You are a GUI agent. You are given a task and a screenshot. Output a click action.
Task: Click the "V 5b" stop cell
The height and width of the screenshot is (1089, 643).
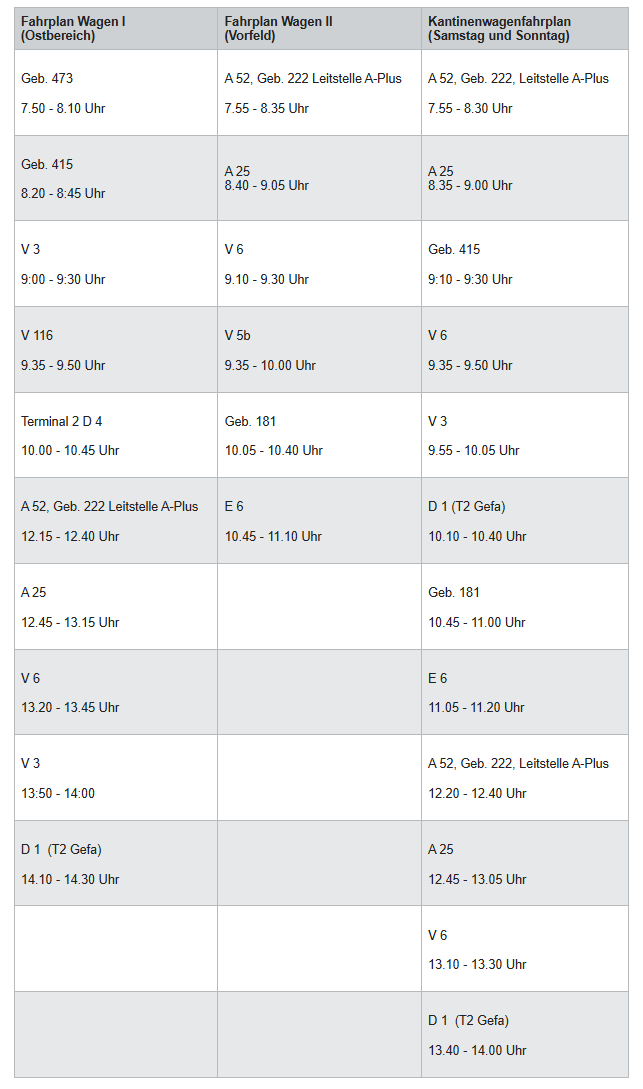coord(319,350)
